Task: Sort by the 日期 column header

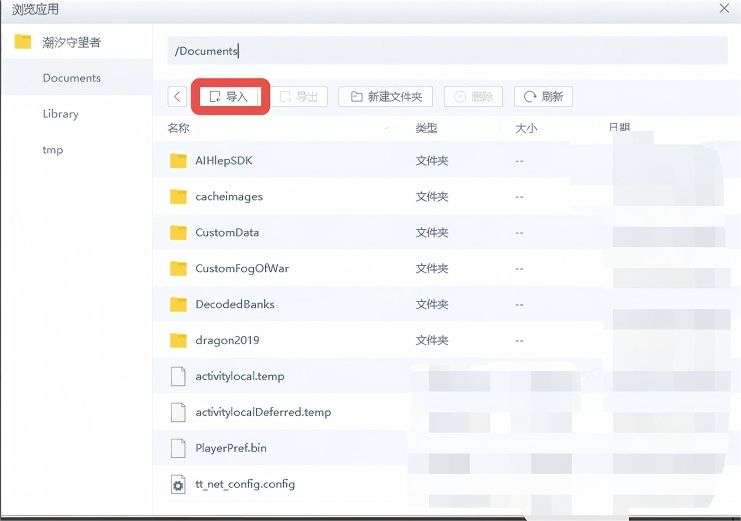Action: click(x=619, y=127)
